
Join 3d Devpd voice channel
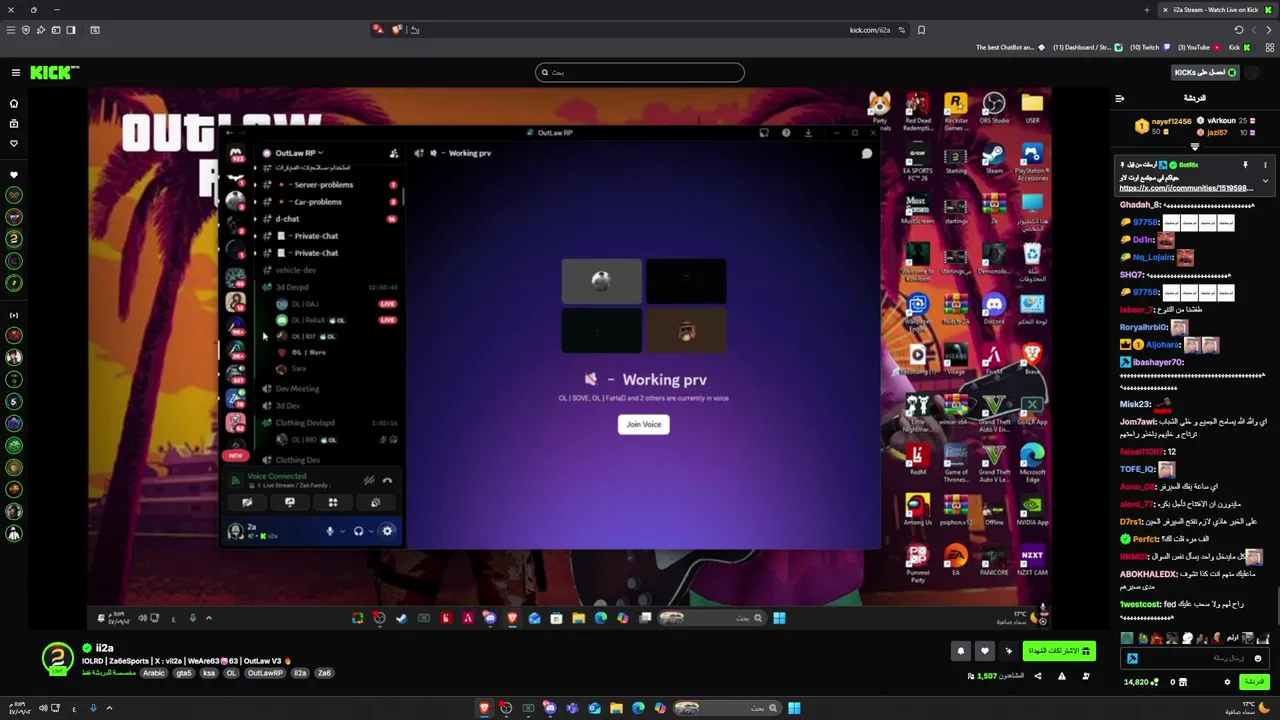[x=292, y=287]
